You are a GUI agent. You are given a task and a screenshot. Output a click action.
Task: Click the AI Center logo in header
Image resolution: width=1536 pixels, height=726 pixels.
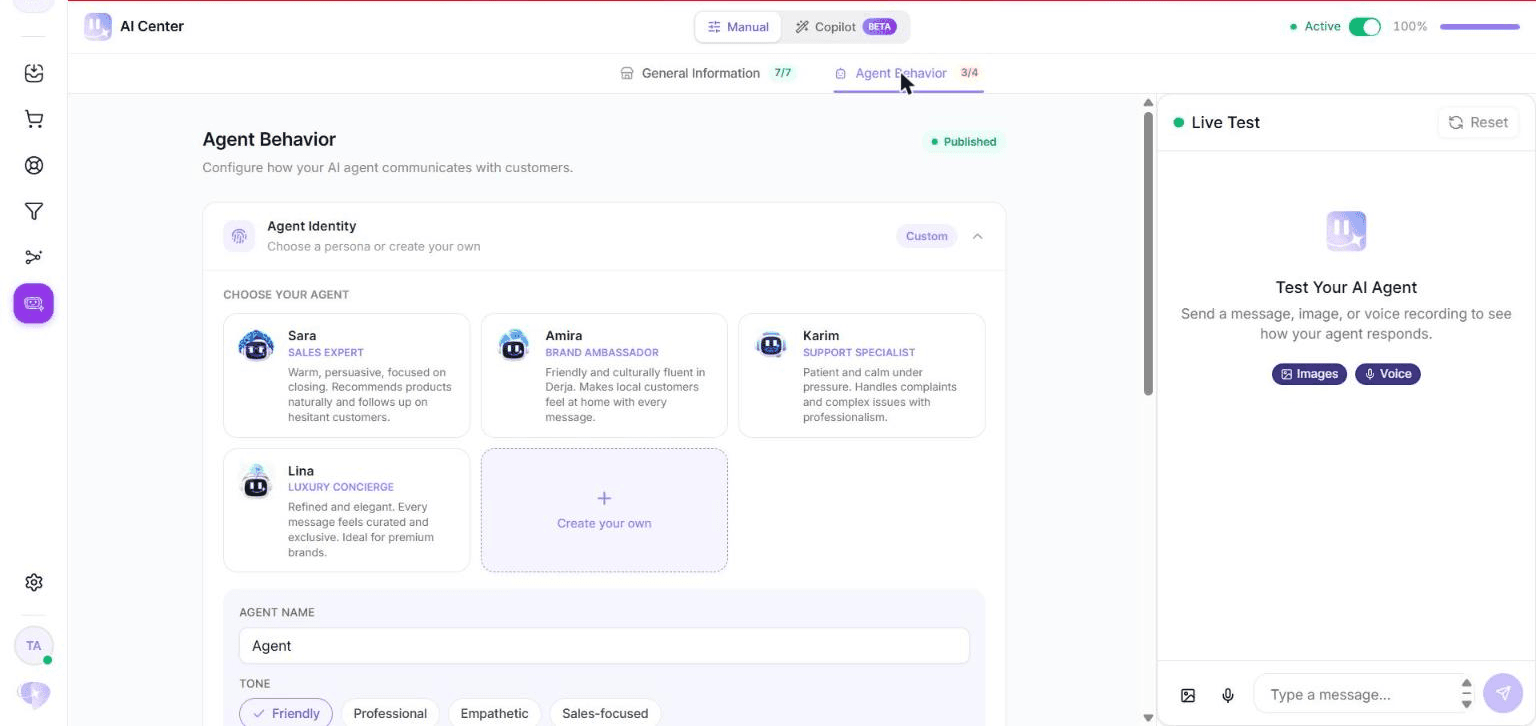coord(98,27)
